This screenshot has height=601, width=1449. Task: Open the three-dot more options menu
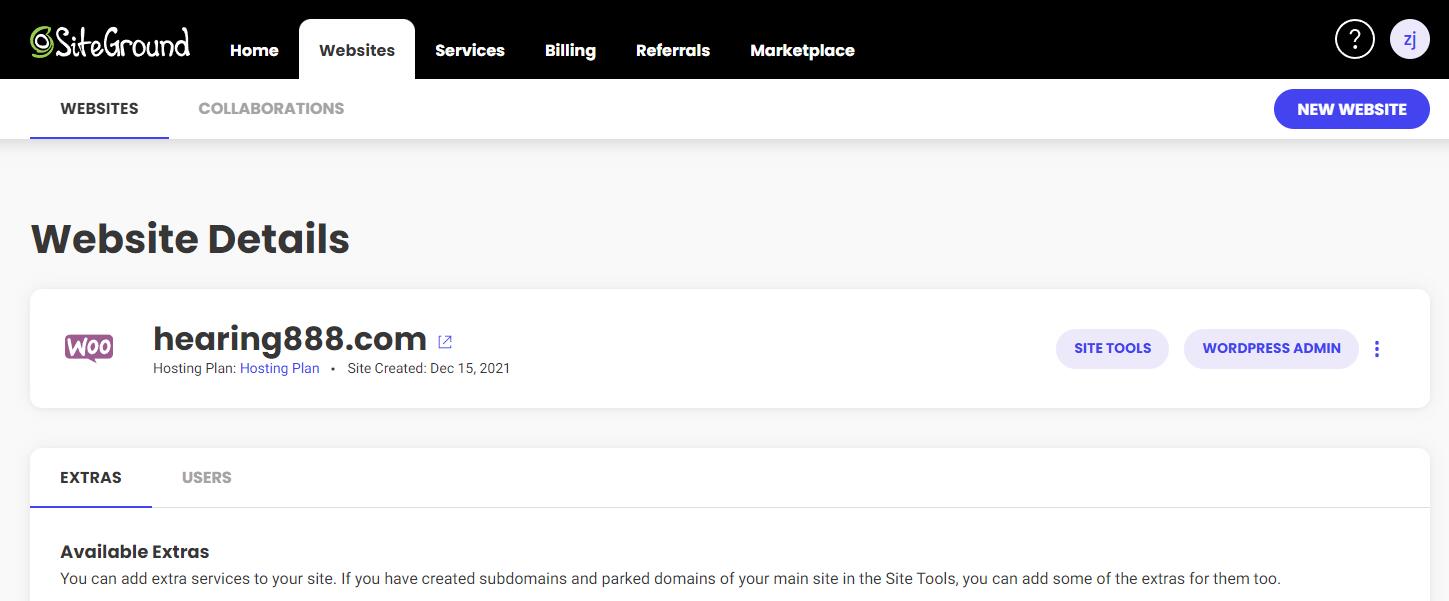[x=1377, y=349]
